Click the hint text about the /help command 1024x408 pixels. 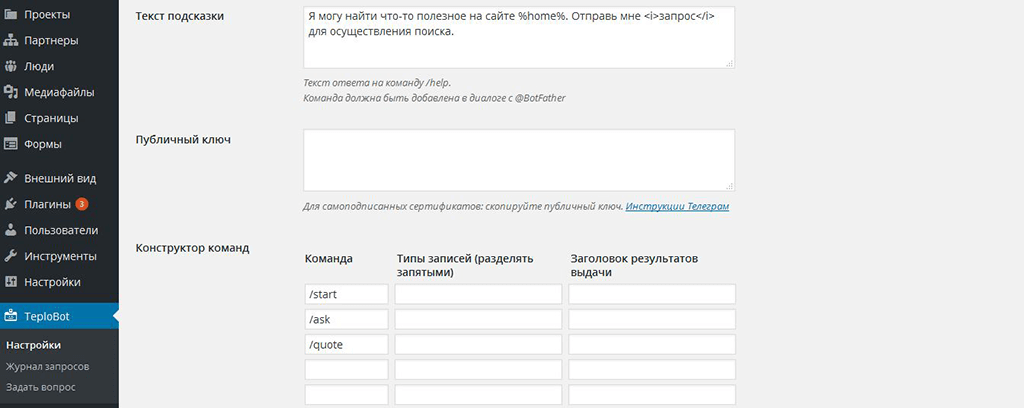[x=377, y=84]
